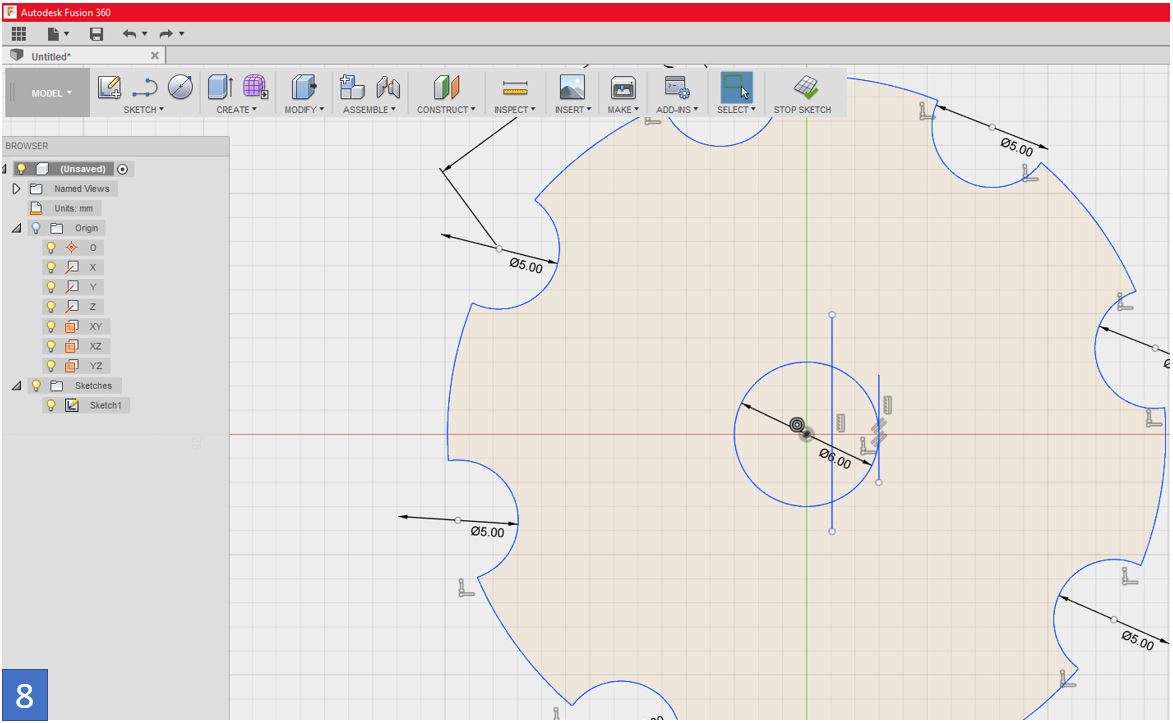Select the sketch origin center point
Viewport: 1173px width, 723px height.
click(x=806, y=434)
